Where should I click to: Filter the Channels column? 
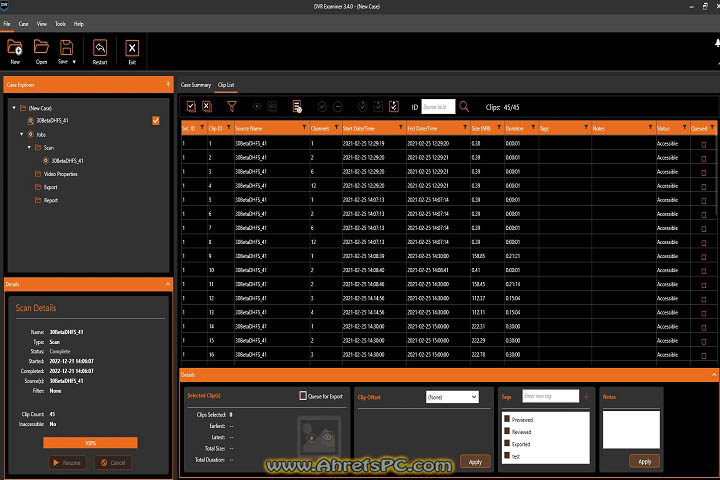[337, 127]
